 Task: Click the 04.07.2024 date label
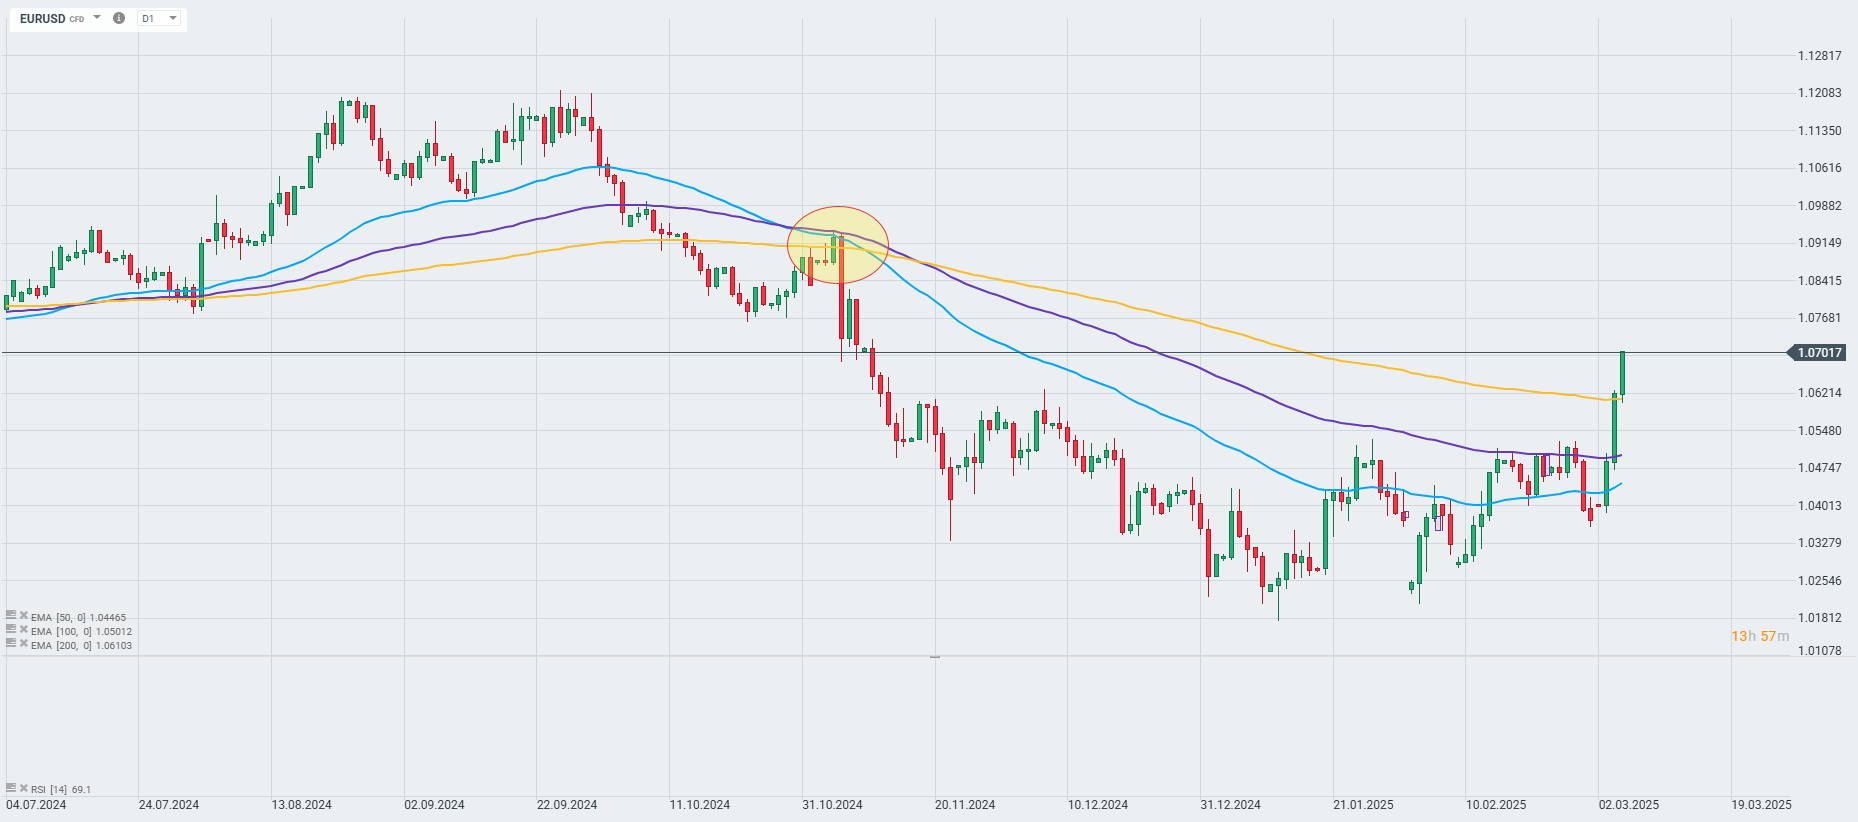37,805
